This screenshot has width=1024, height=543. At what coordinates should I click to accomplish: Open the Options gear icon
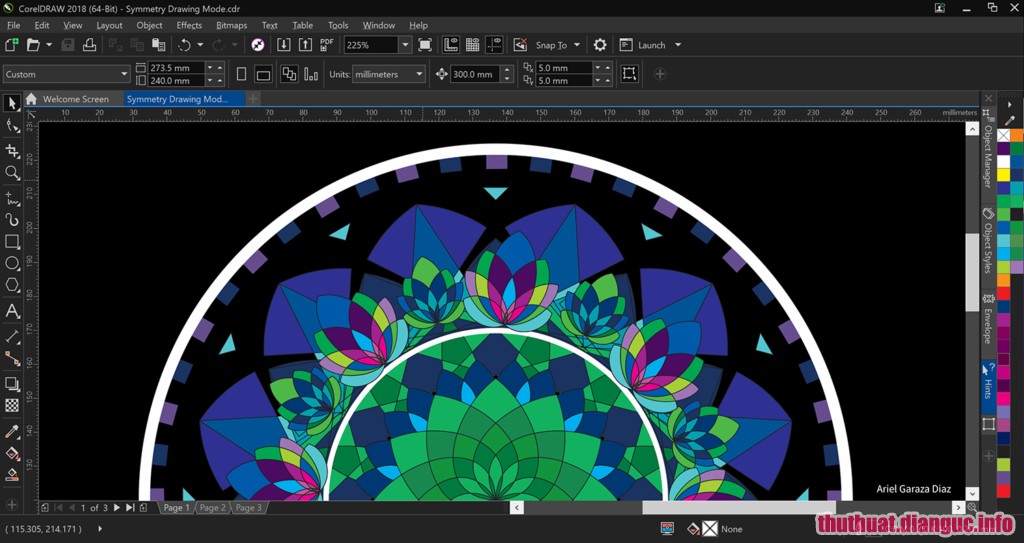[x=600, y=44]
